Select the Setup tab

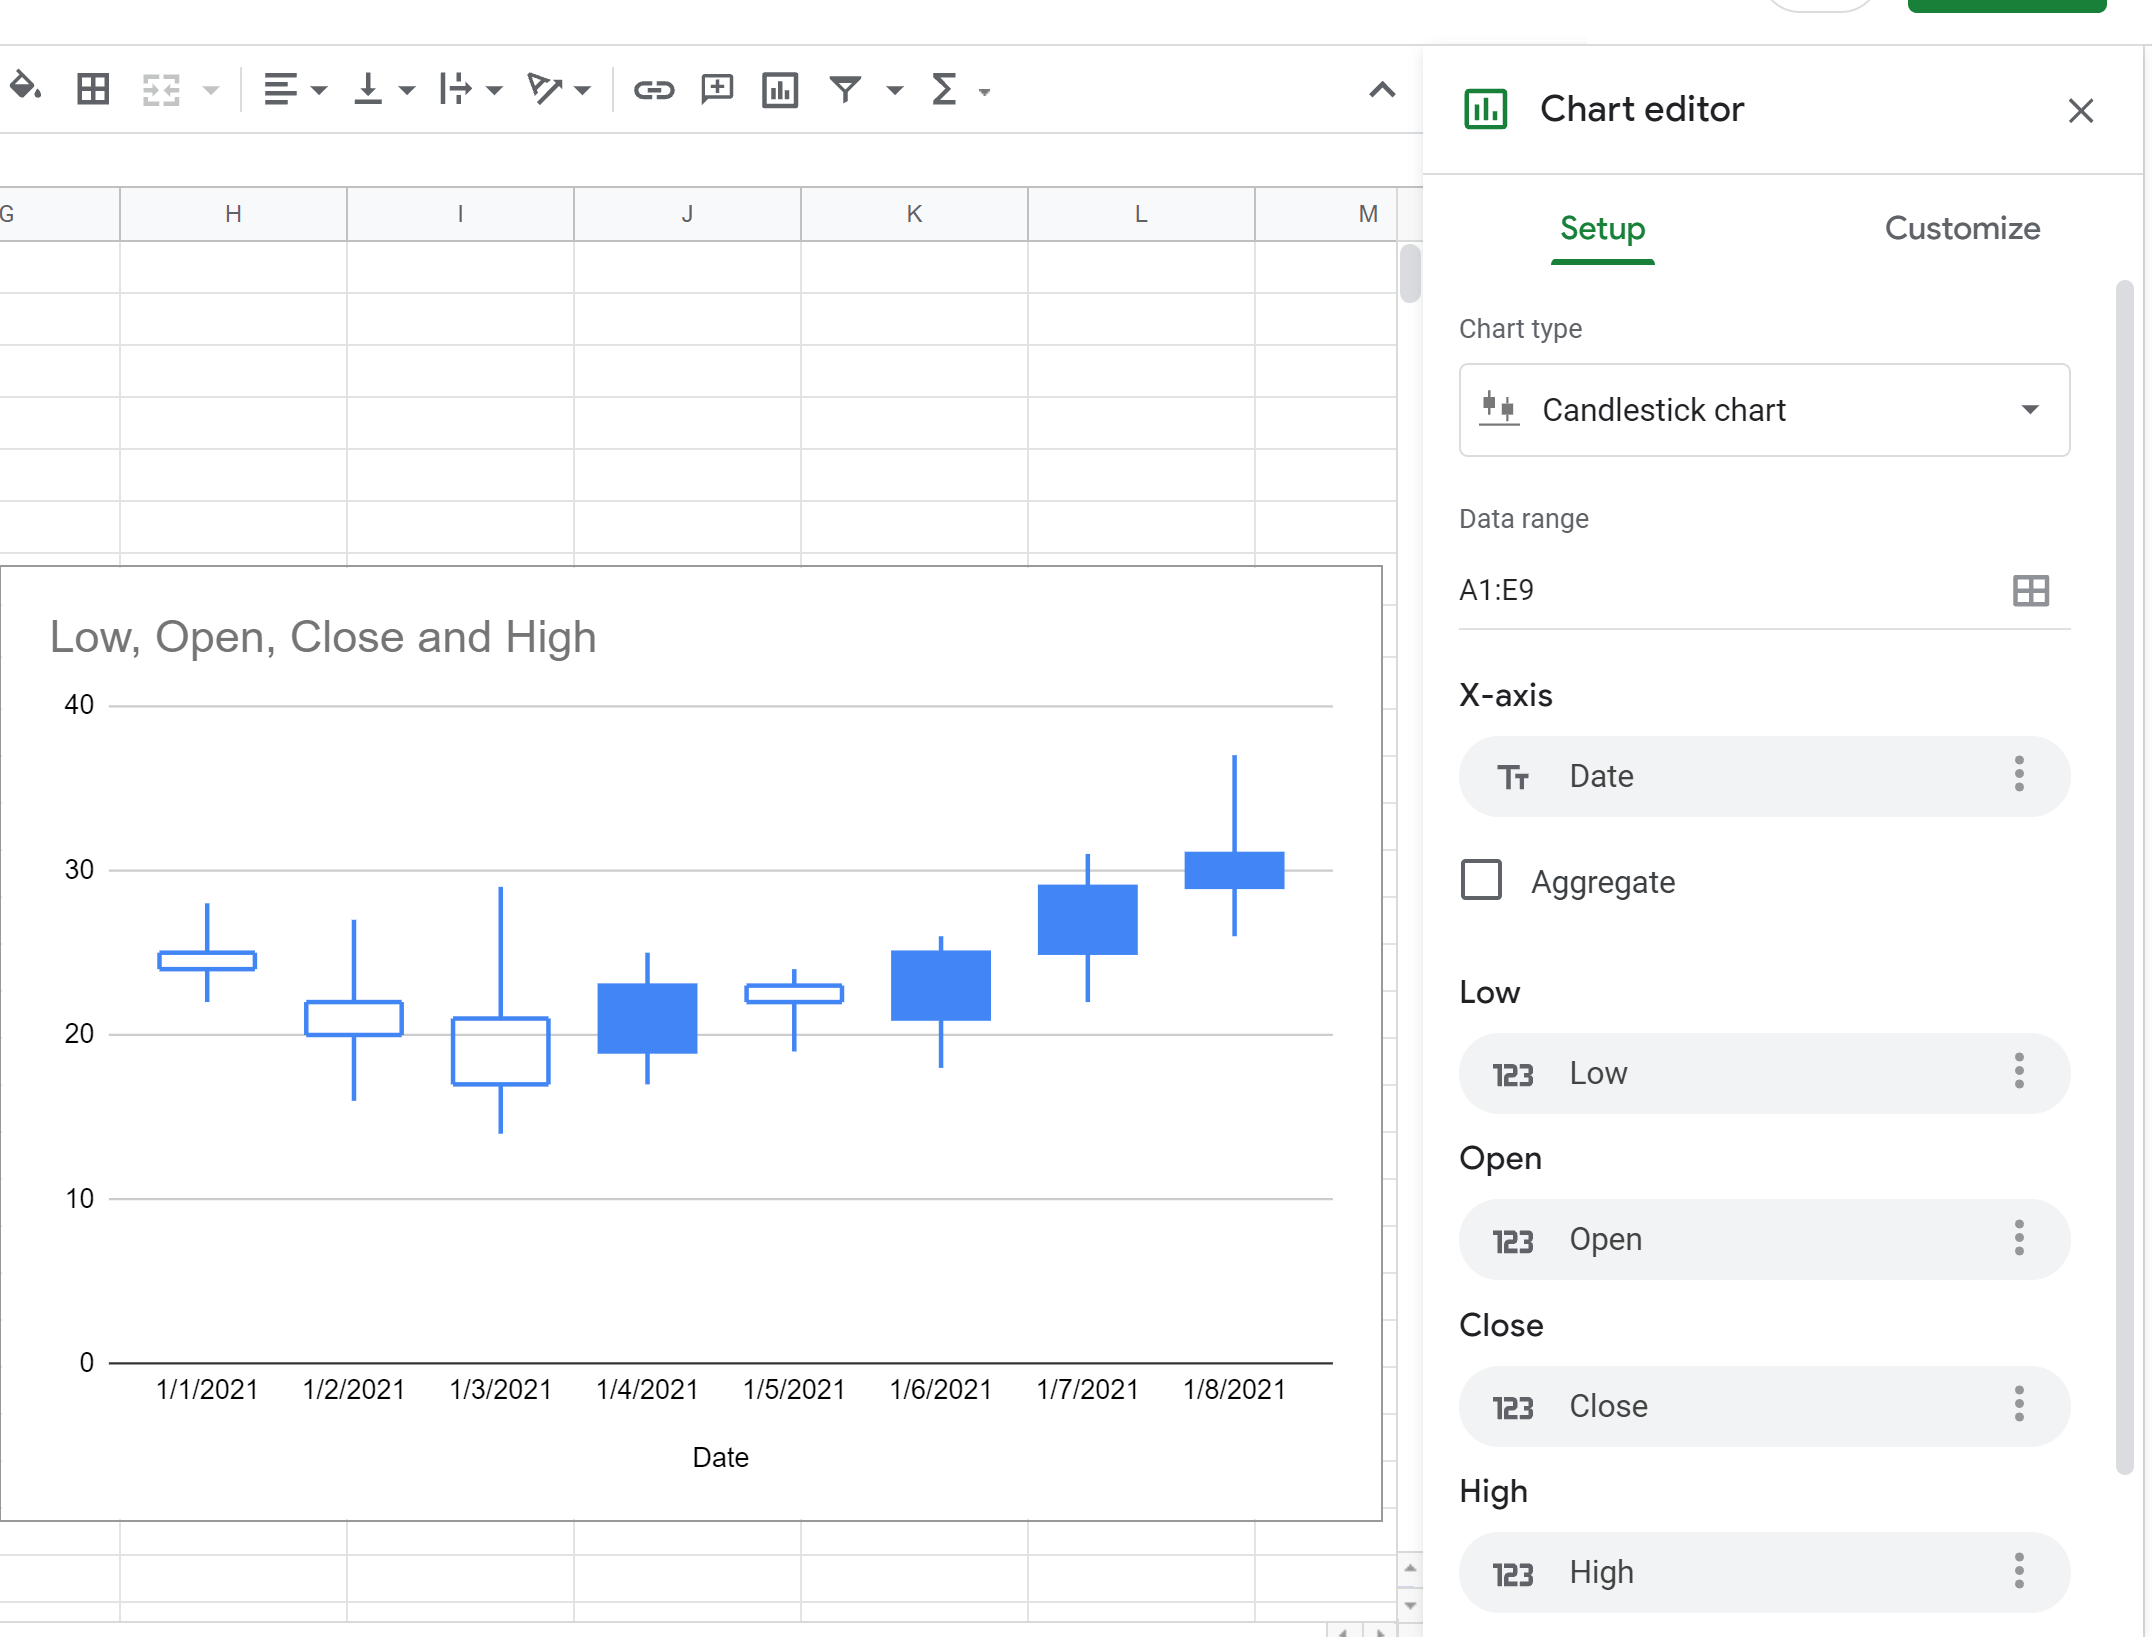point(1602,229)
